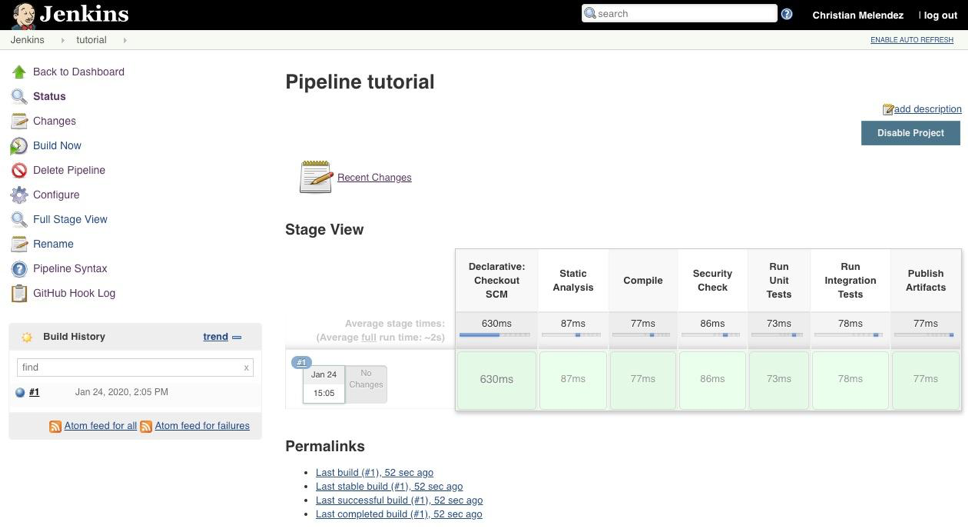Viewport: 968px width, 527px height.
Task: Open build #1 link in Build History
Action: (x=34, y=392)
